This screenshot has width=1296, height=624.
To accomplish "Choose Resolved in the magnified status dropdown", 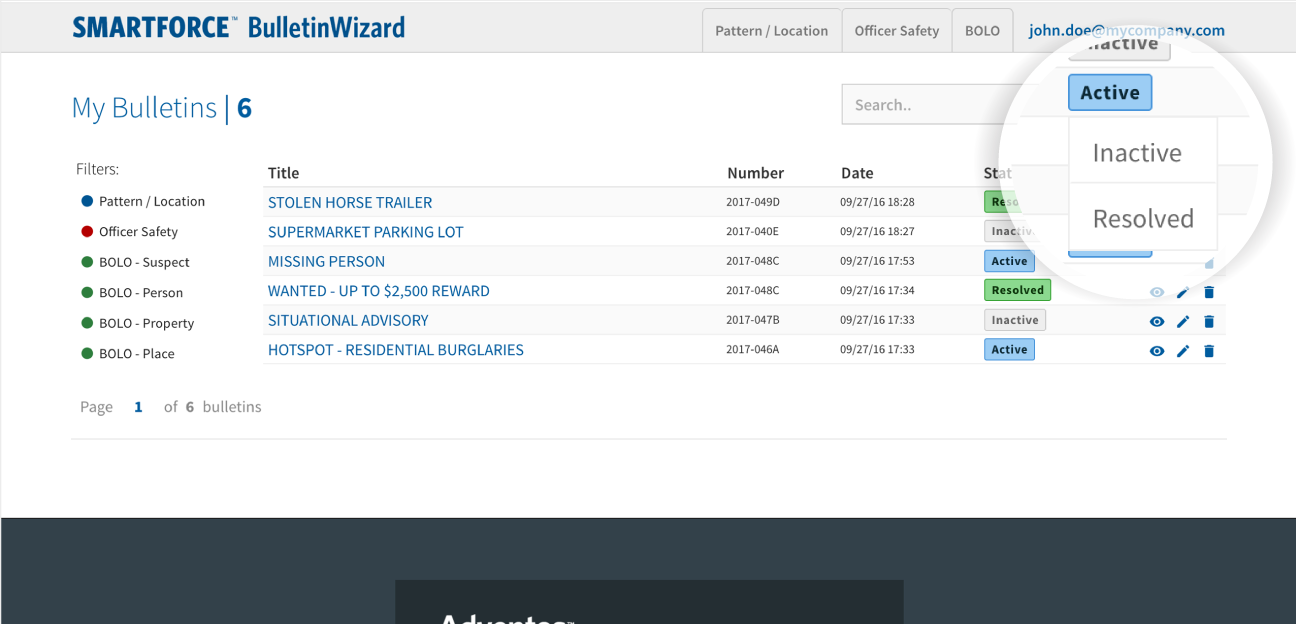I will point(1143,218).
